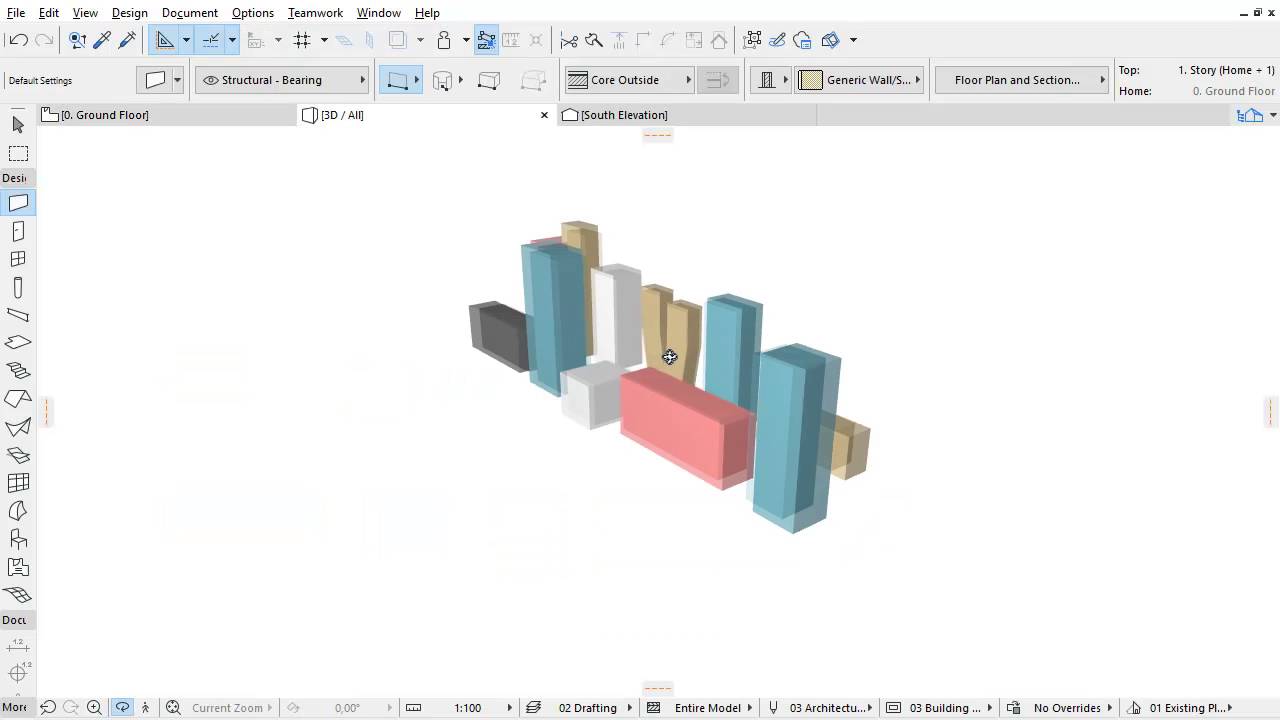The width and height of the screenshot is (1280, 720).
Task: Open the wall structure type dropdown
Action: click(772, 80)
